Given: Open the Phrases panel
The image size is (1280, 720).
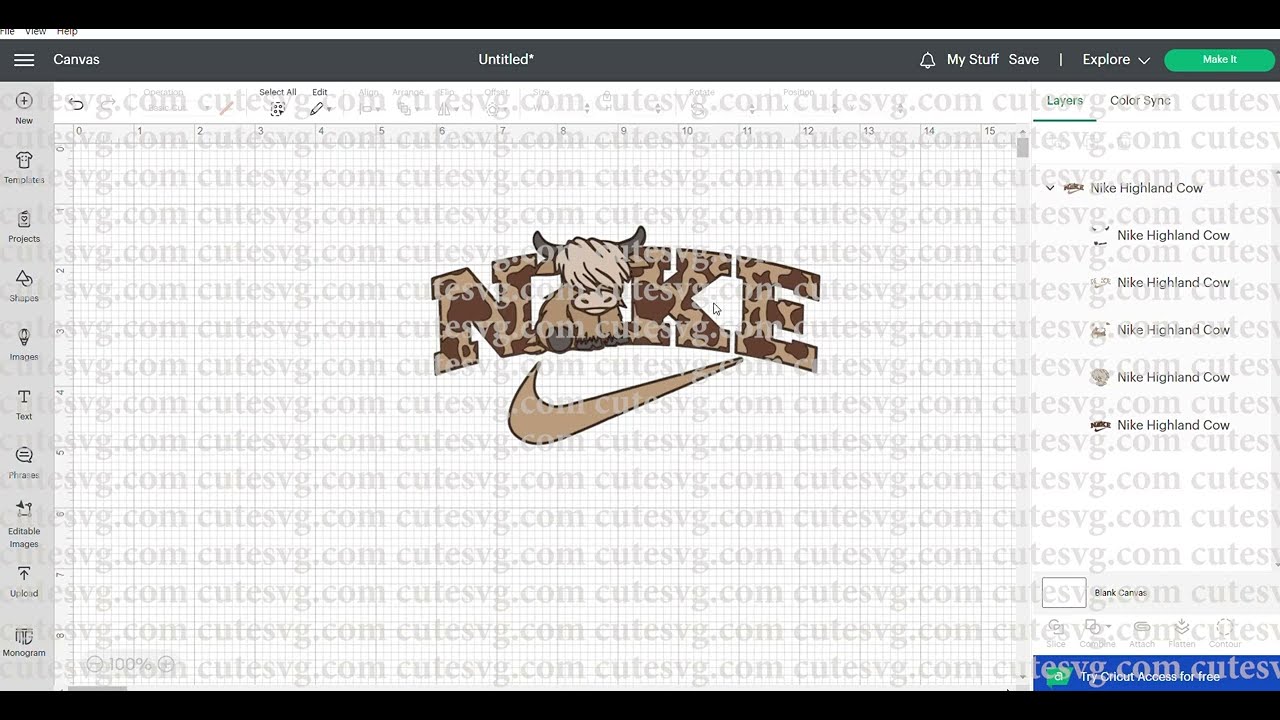Looking at the screenshot, I should click(24, 463).
